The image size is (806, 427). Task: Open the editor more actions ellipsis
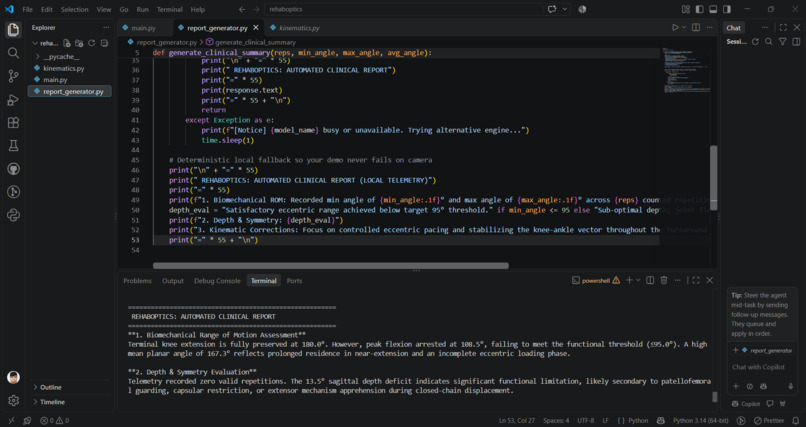709,28
